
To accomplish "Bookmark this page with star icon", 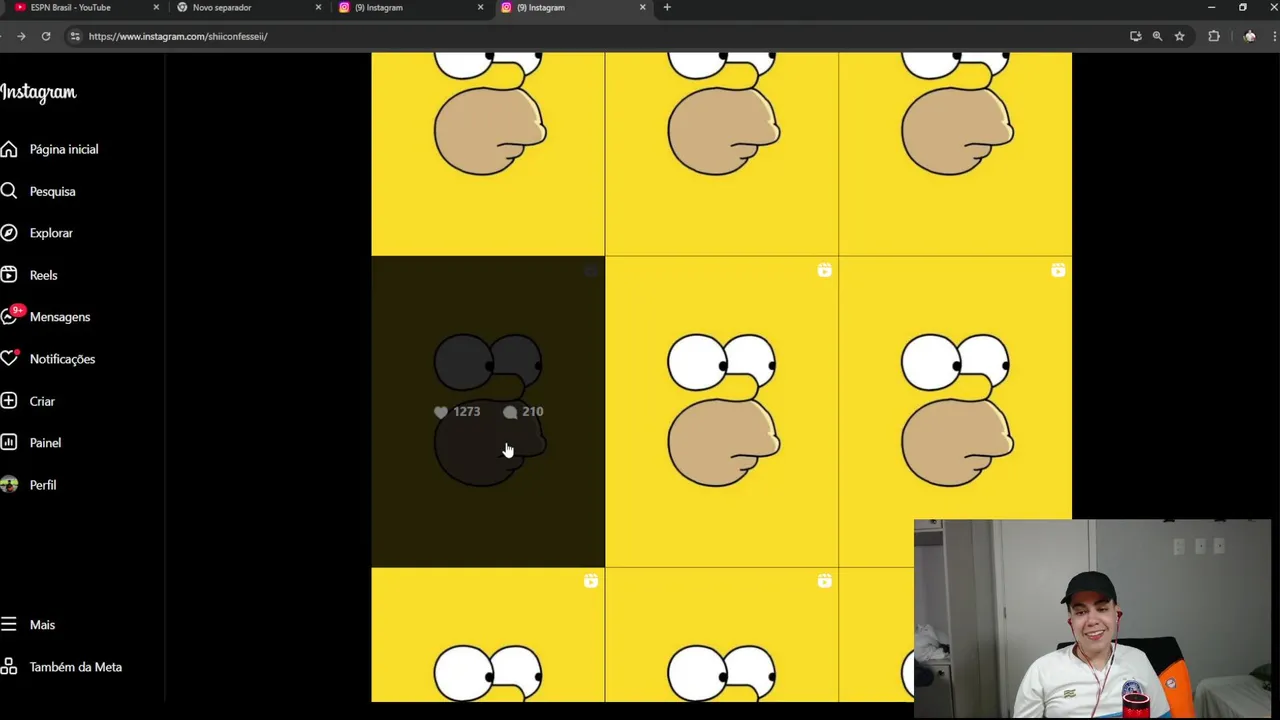I will click(1179, 36).
